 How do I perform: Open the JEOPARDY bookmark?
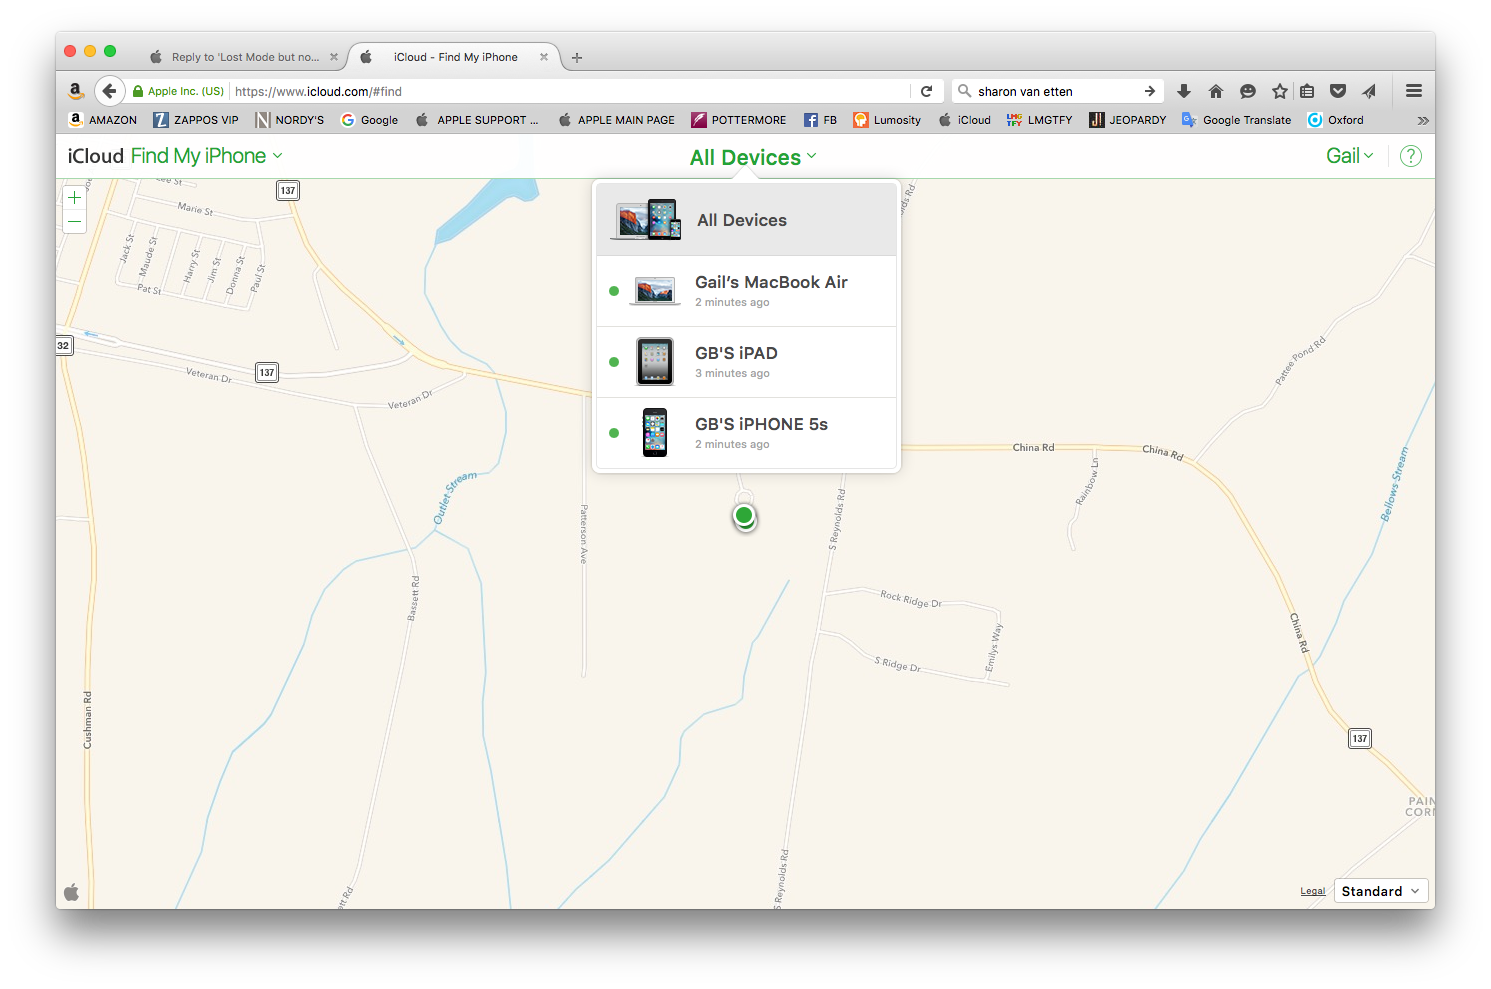[1128, 120]
